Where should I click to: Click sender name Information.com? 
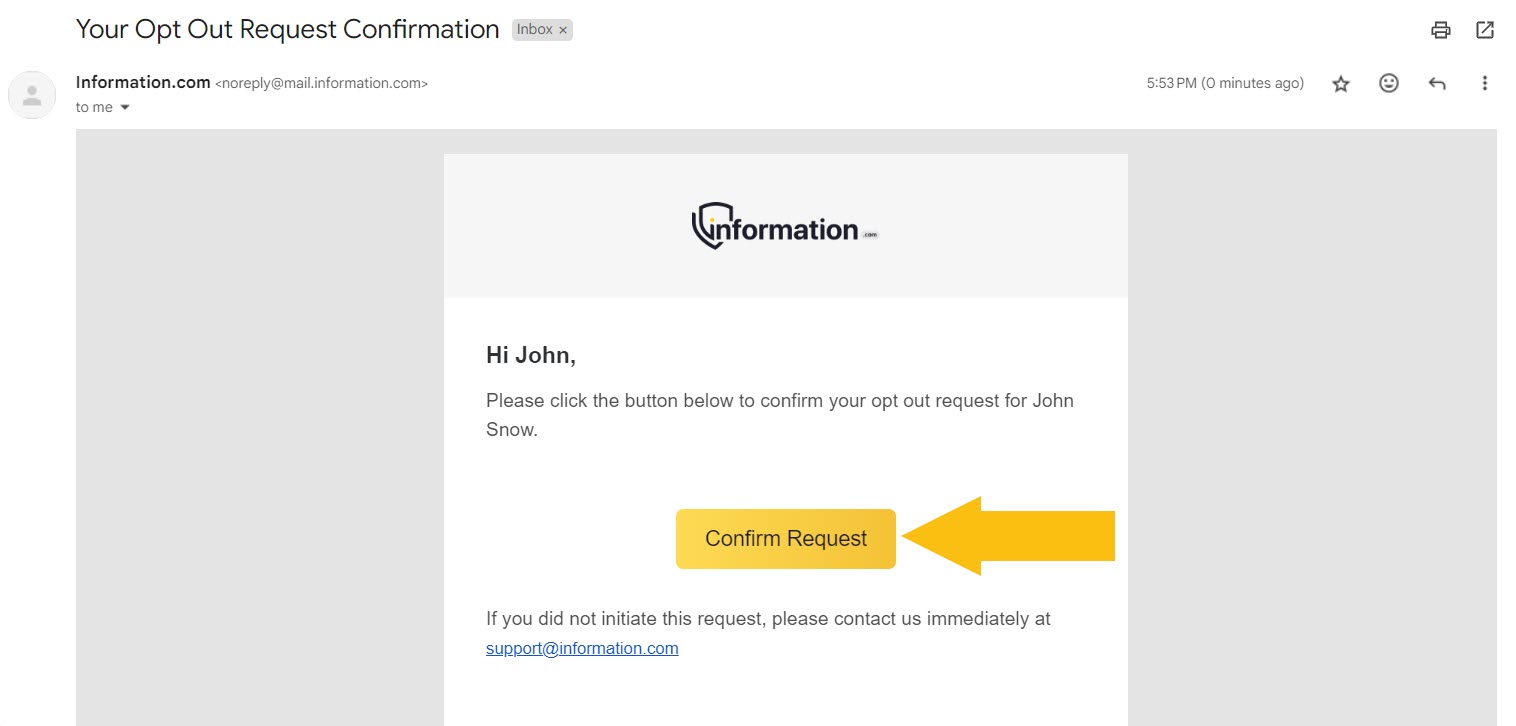[x=143, y=82]
